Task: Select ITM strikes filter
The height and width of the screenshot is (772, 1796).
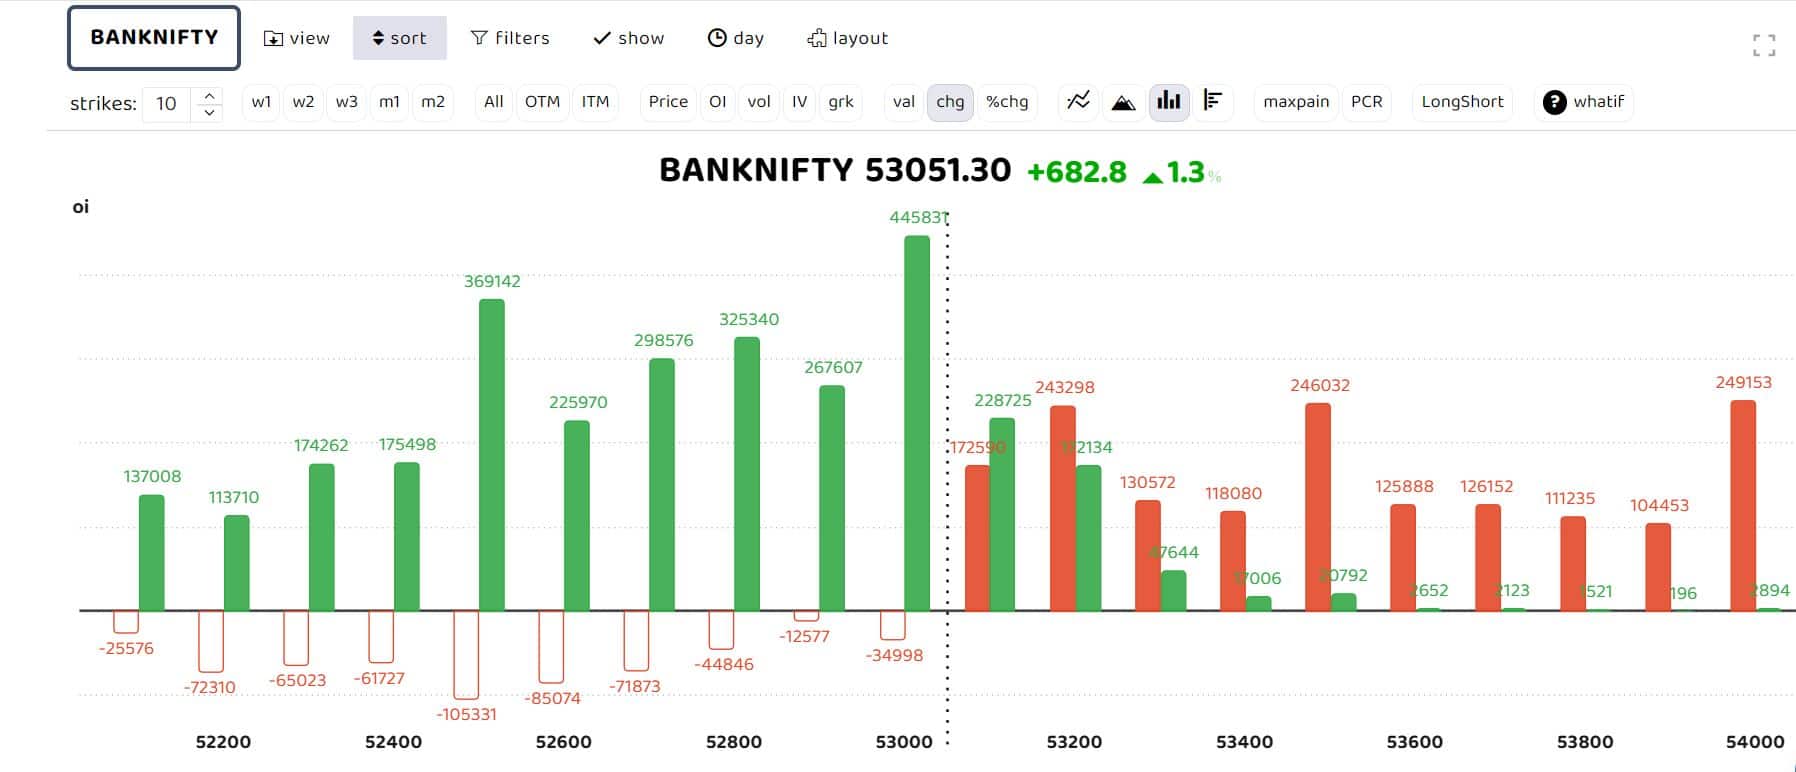Action: pyautogui.click(x=596, y=102)
